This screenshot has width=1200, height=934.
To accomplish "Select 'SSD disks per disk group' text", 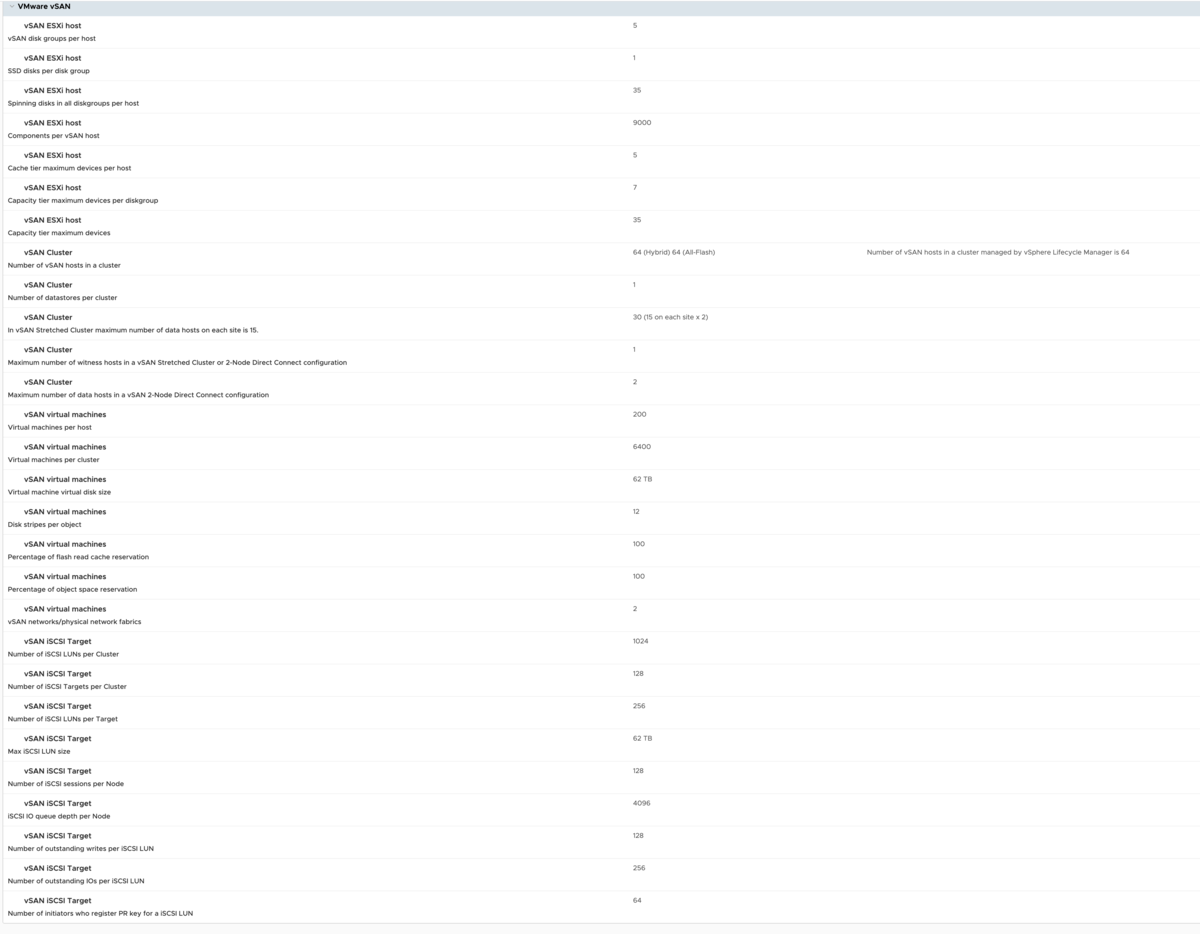I will (49, 71).
